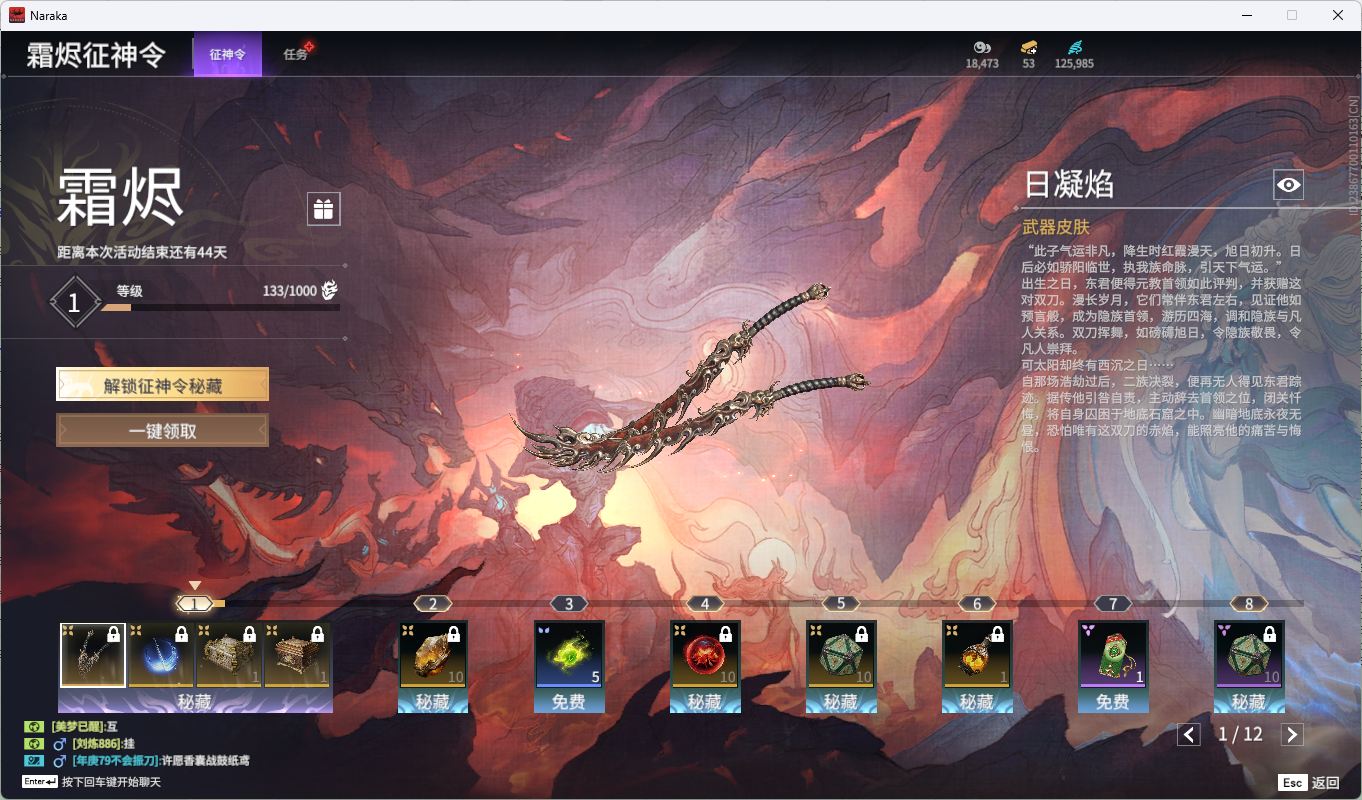This screenshot has height=800, width=1362.
Task: Click the 日凝焰 skin title
Action: coord(1068,185)
